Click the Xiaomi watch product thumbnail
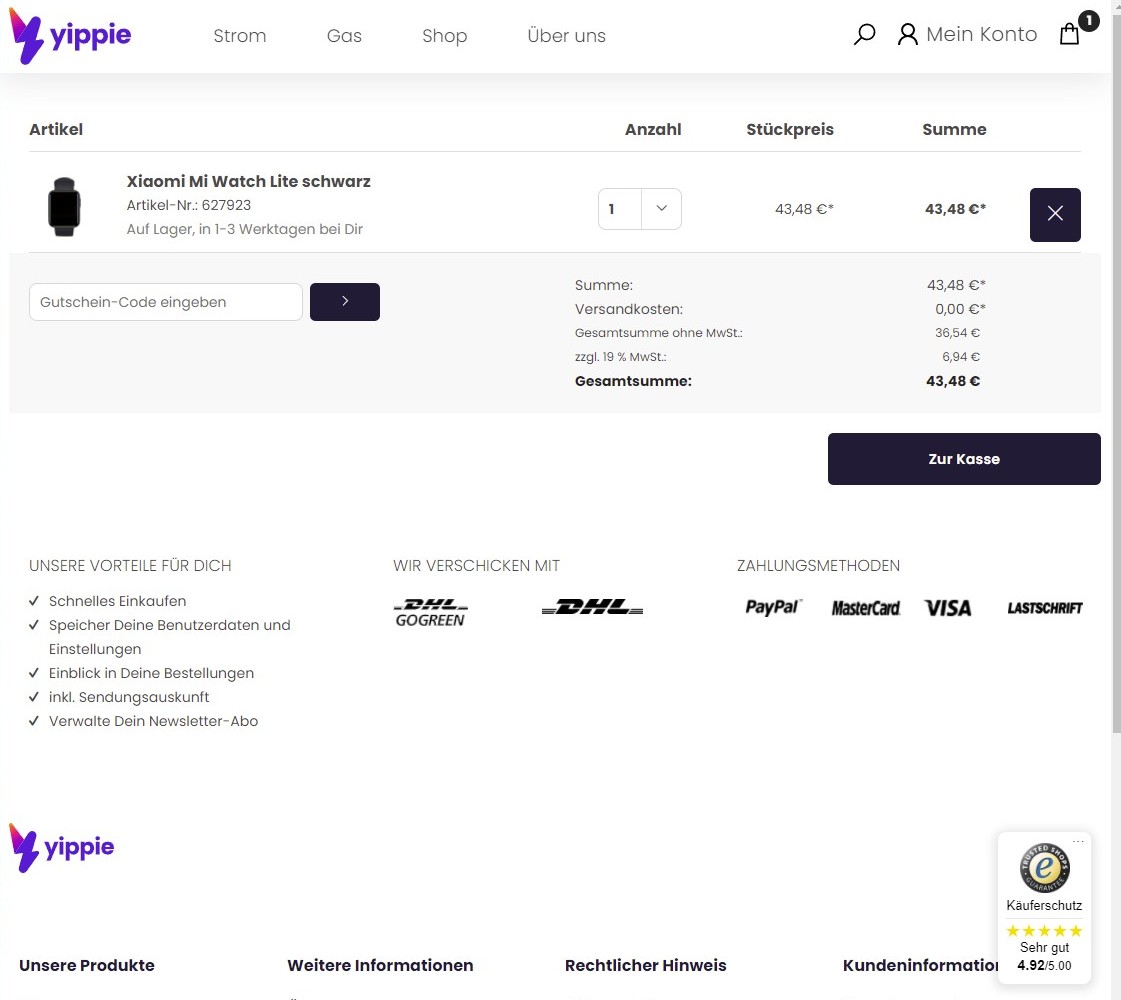This screenshot has height=1000, width=1121. pos(64,207)
